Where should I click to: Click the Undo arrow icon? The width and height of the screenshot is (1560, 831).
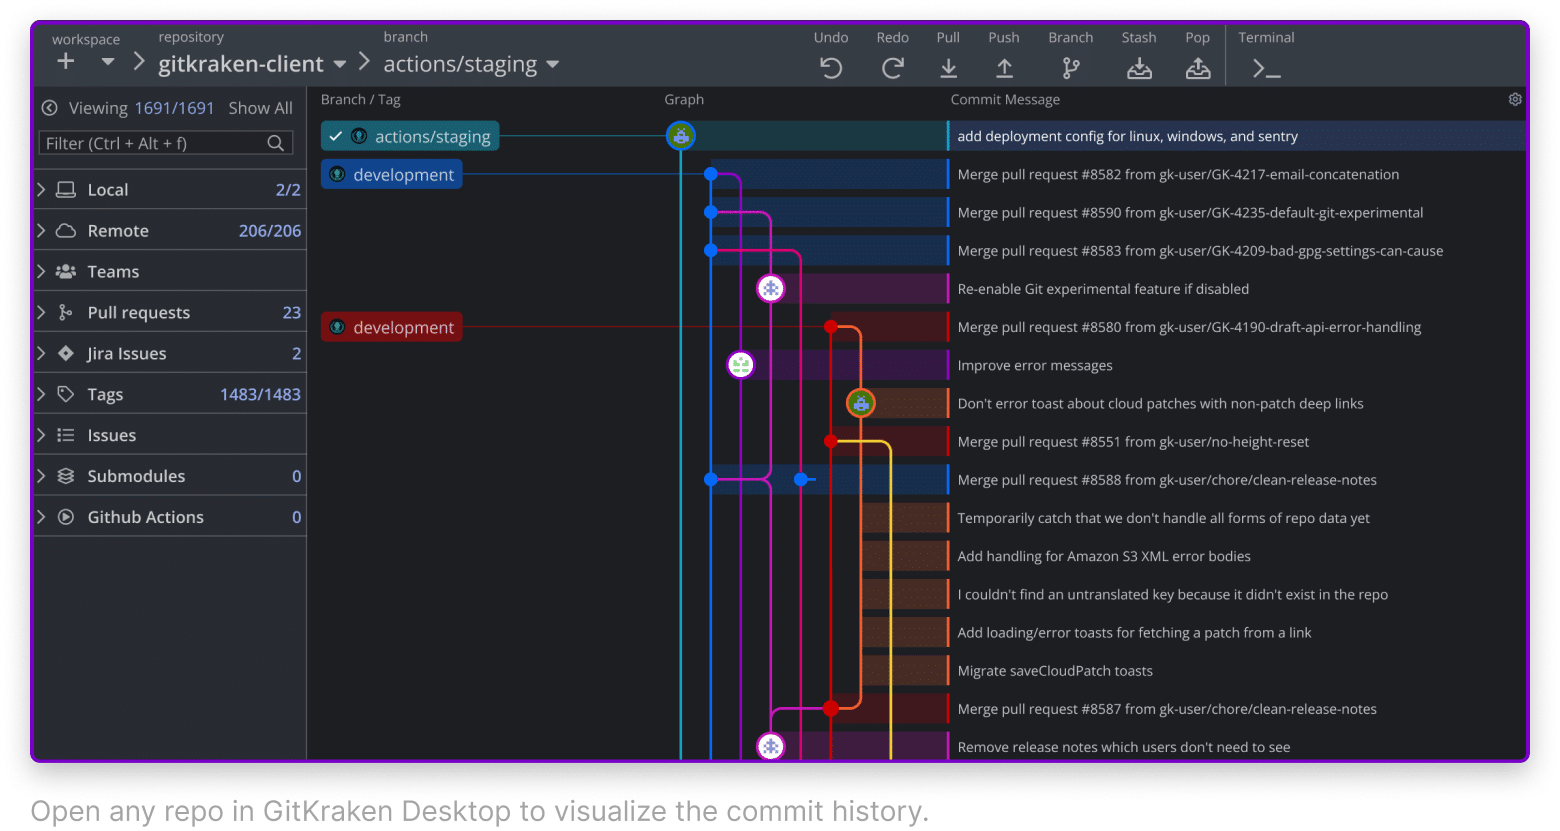[830, 68]
